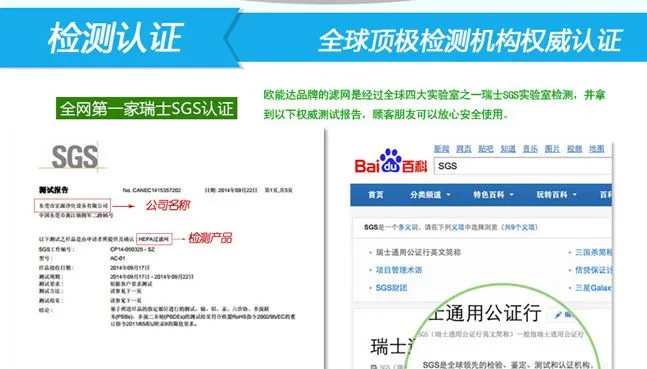This screenshot has width=647, height=369.
Task: Open the 网页 top link
Action: [463, 149]
